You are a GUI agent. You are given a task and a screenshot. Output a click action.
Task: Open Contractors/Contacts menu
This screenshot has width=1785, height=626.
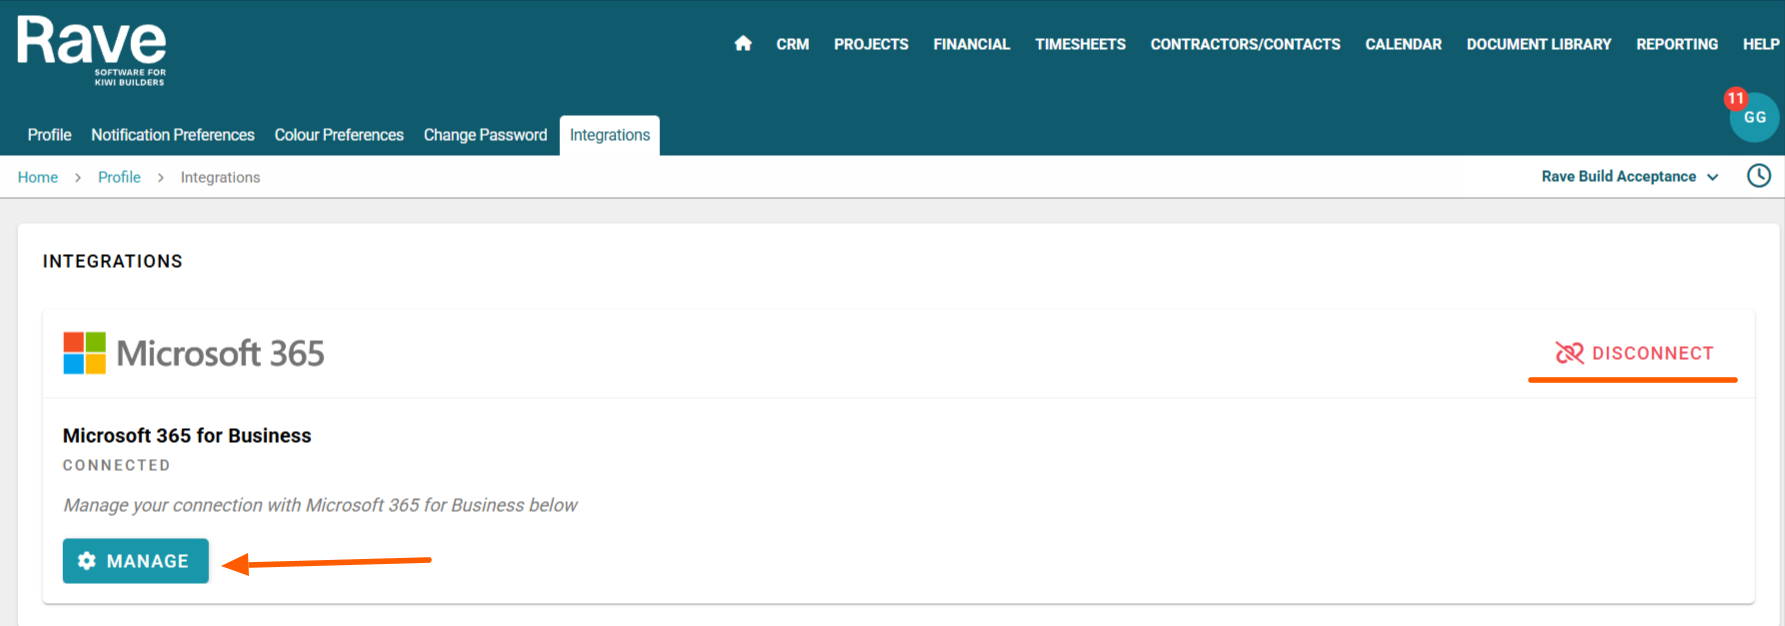click(1245, 44)
